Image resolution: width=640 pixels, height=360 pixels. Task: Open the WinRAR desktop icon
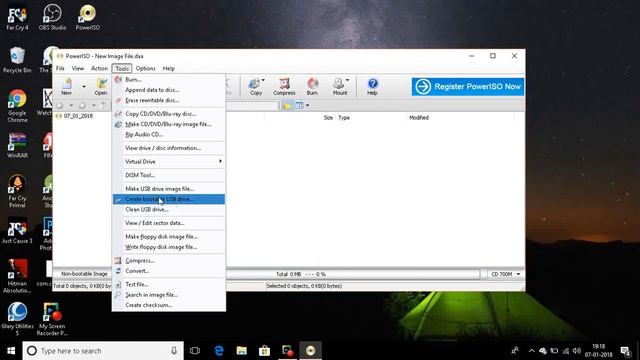click(17, 146)
